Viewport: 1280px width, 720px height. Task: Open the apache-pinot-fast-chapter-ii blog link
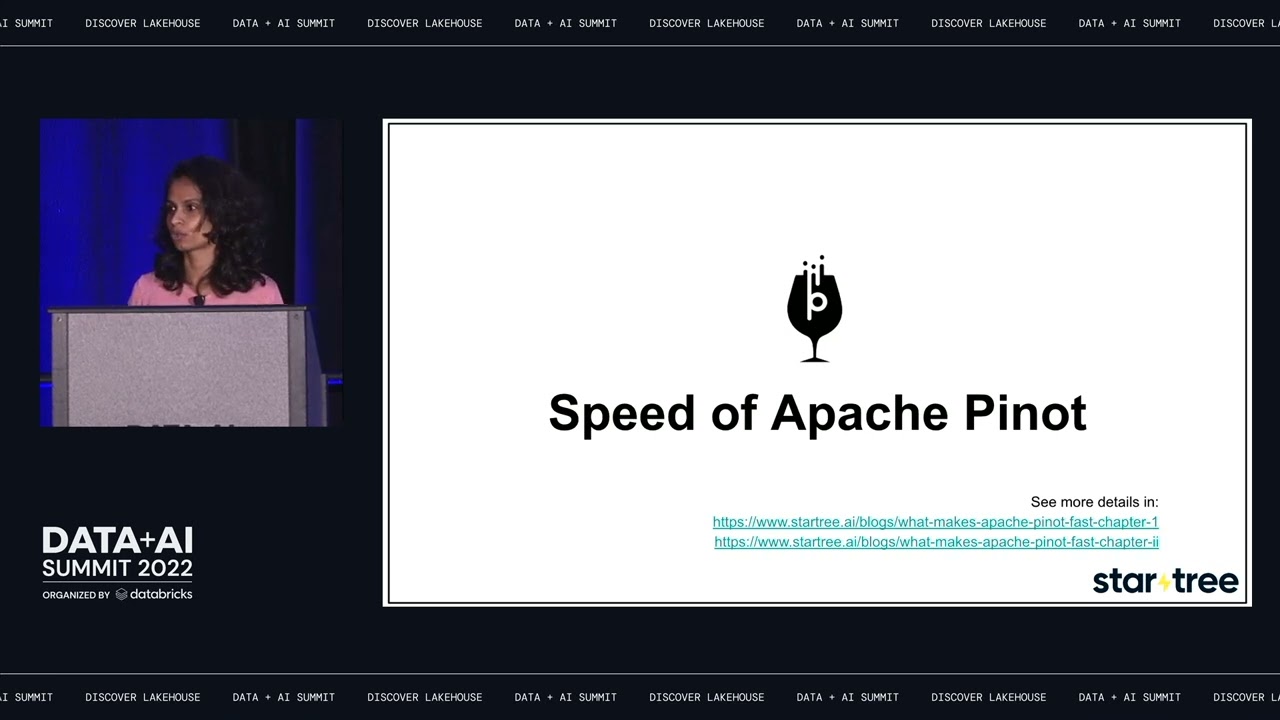pos(936,542)
